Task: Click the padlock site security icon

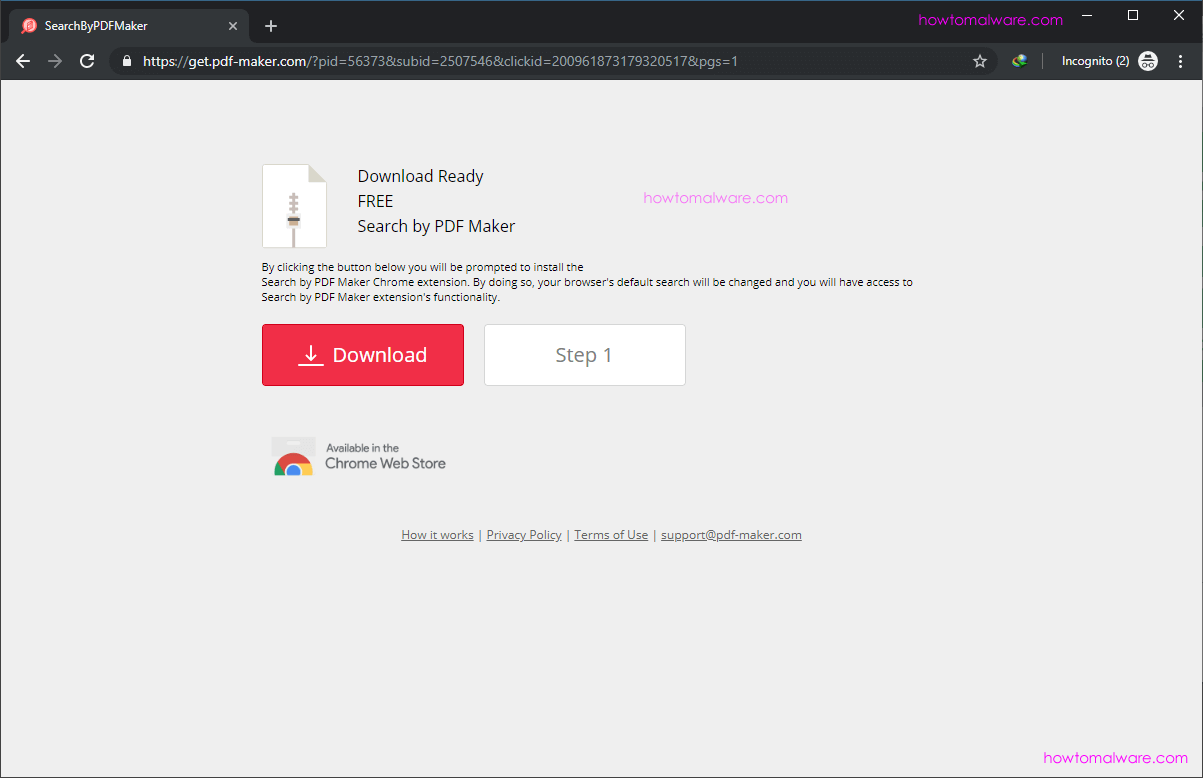Action: (x=126, y=61)
